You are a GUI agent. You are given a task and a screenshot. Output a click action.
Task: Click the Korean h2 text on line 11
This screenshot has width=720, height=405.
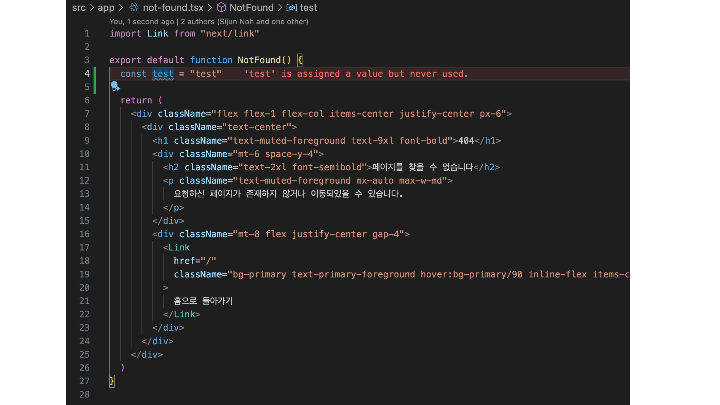(422, 167)
